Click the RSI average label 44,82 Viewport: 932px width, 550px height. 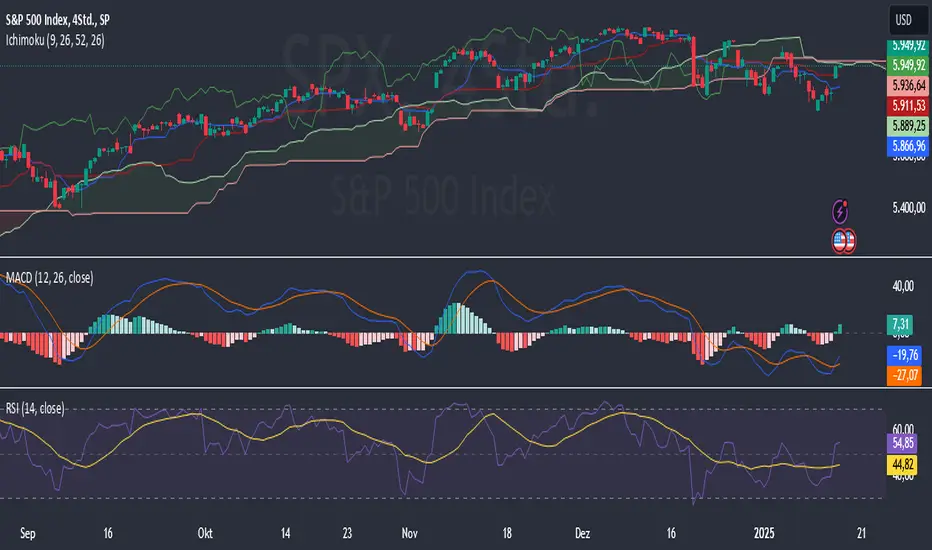[902, 464]
